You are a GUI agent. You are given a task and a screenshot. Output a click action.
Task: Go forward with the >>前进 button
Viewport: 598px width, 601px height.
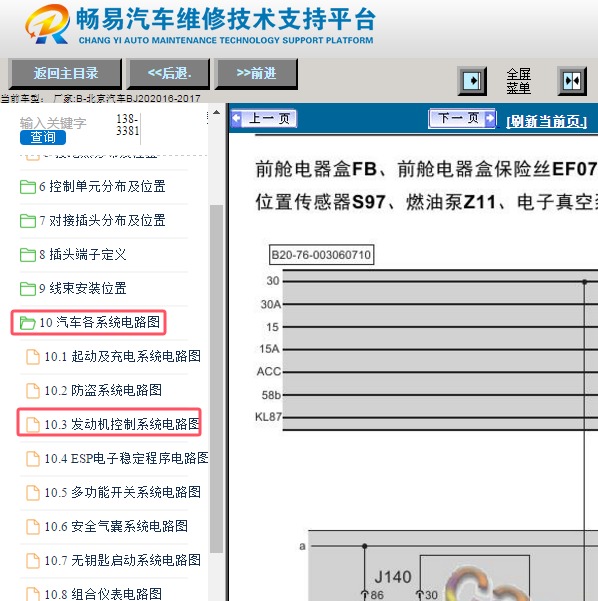[x=256, y=73]
